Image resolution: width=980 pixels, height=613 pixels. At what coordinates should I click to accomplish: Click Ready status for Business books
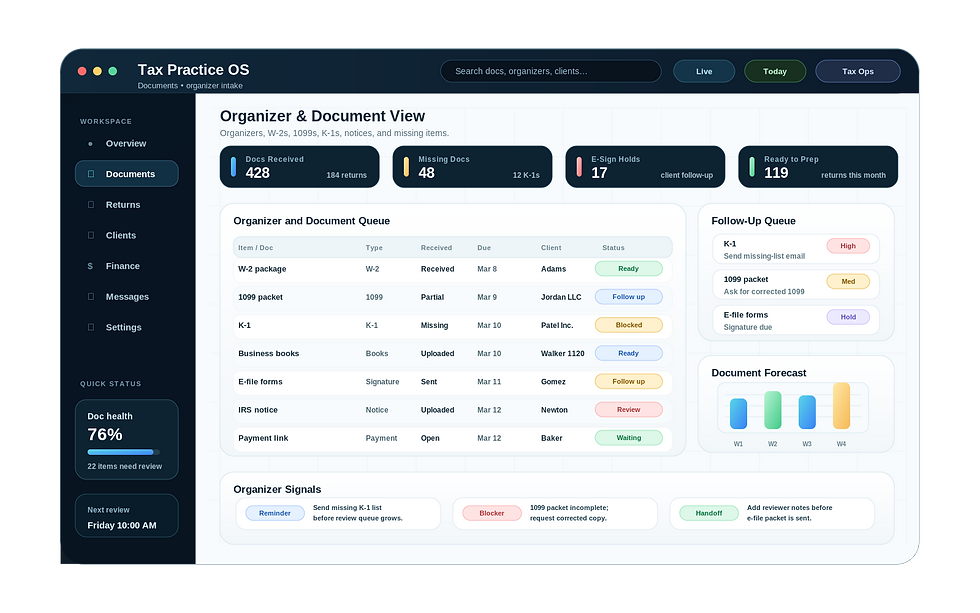click(x=628, y=353)
